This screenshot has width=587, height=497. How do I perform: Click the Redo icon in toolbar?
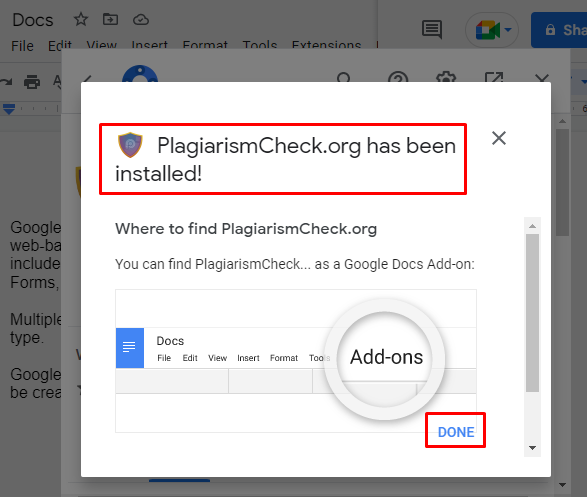pos(6,82)
